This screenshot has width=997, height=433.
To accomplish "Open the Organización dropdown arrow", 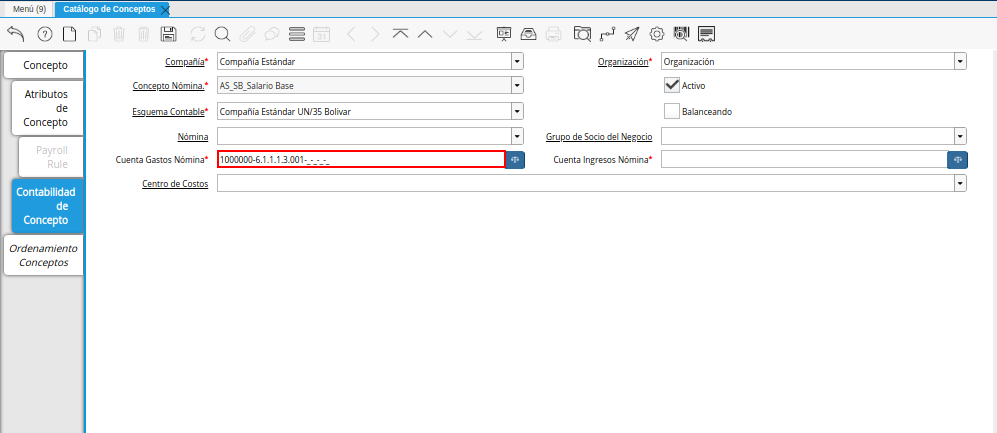I will 960,62.
